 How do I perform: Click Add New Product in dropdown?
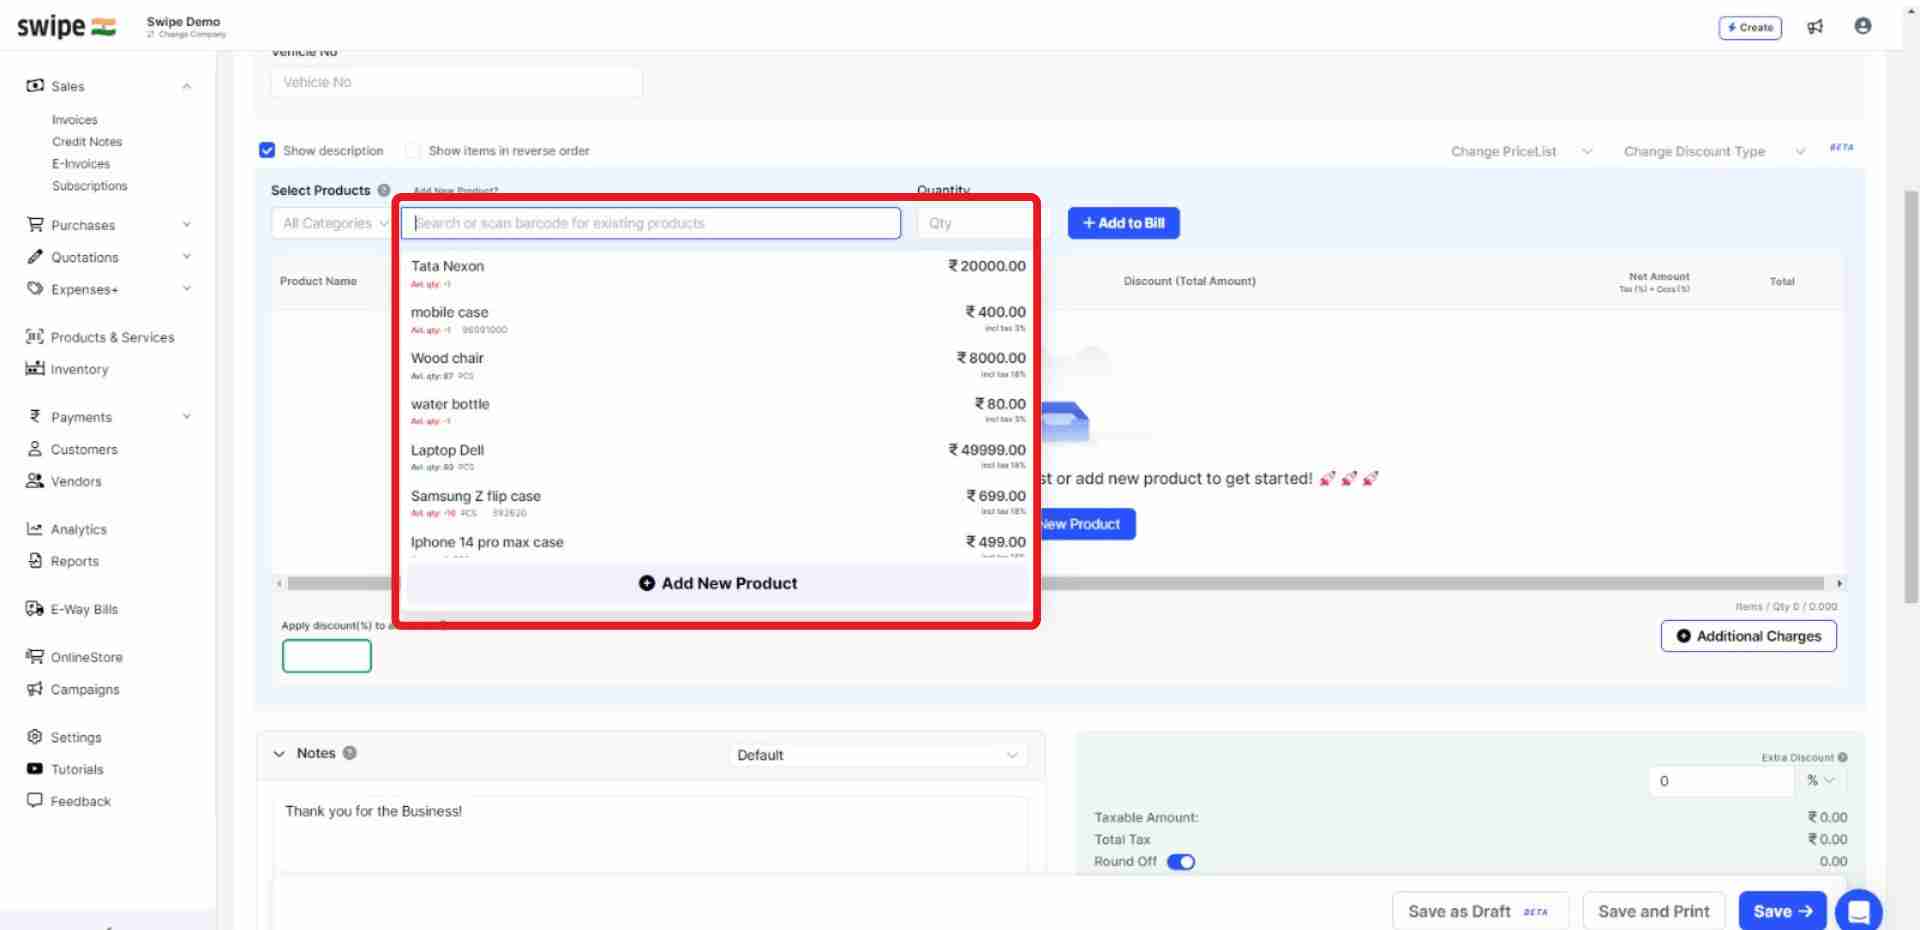[x=718, y=583]
